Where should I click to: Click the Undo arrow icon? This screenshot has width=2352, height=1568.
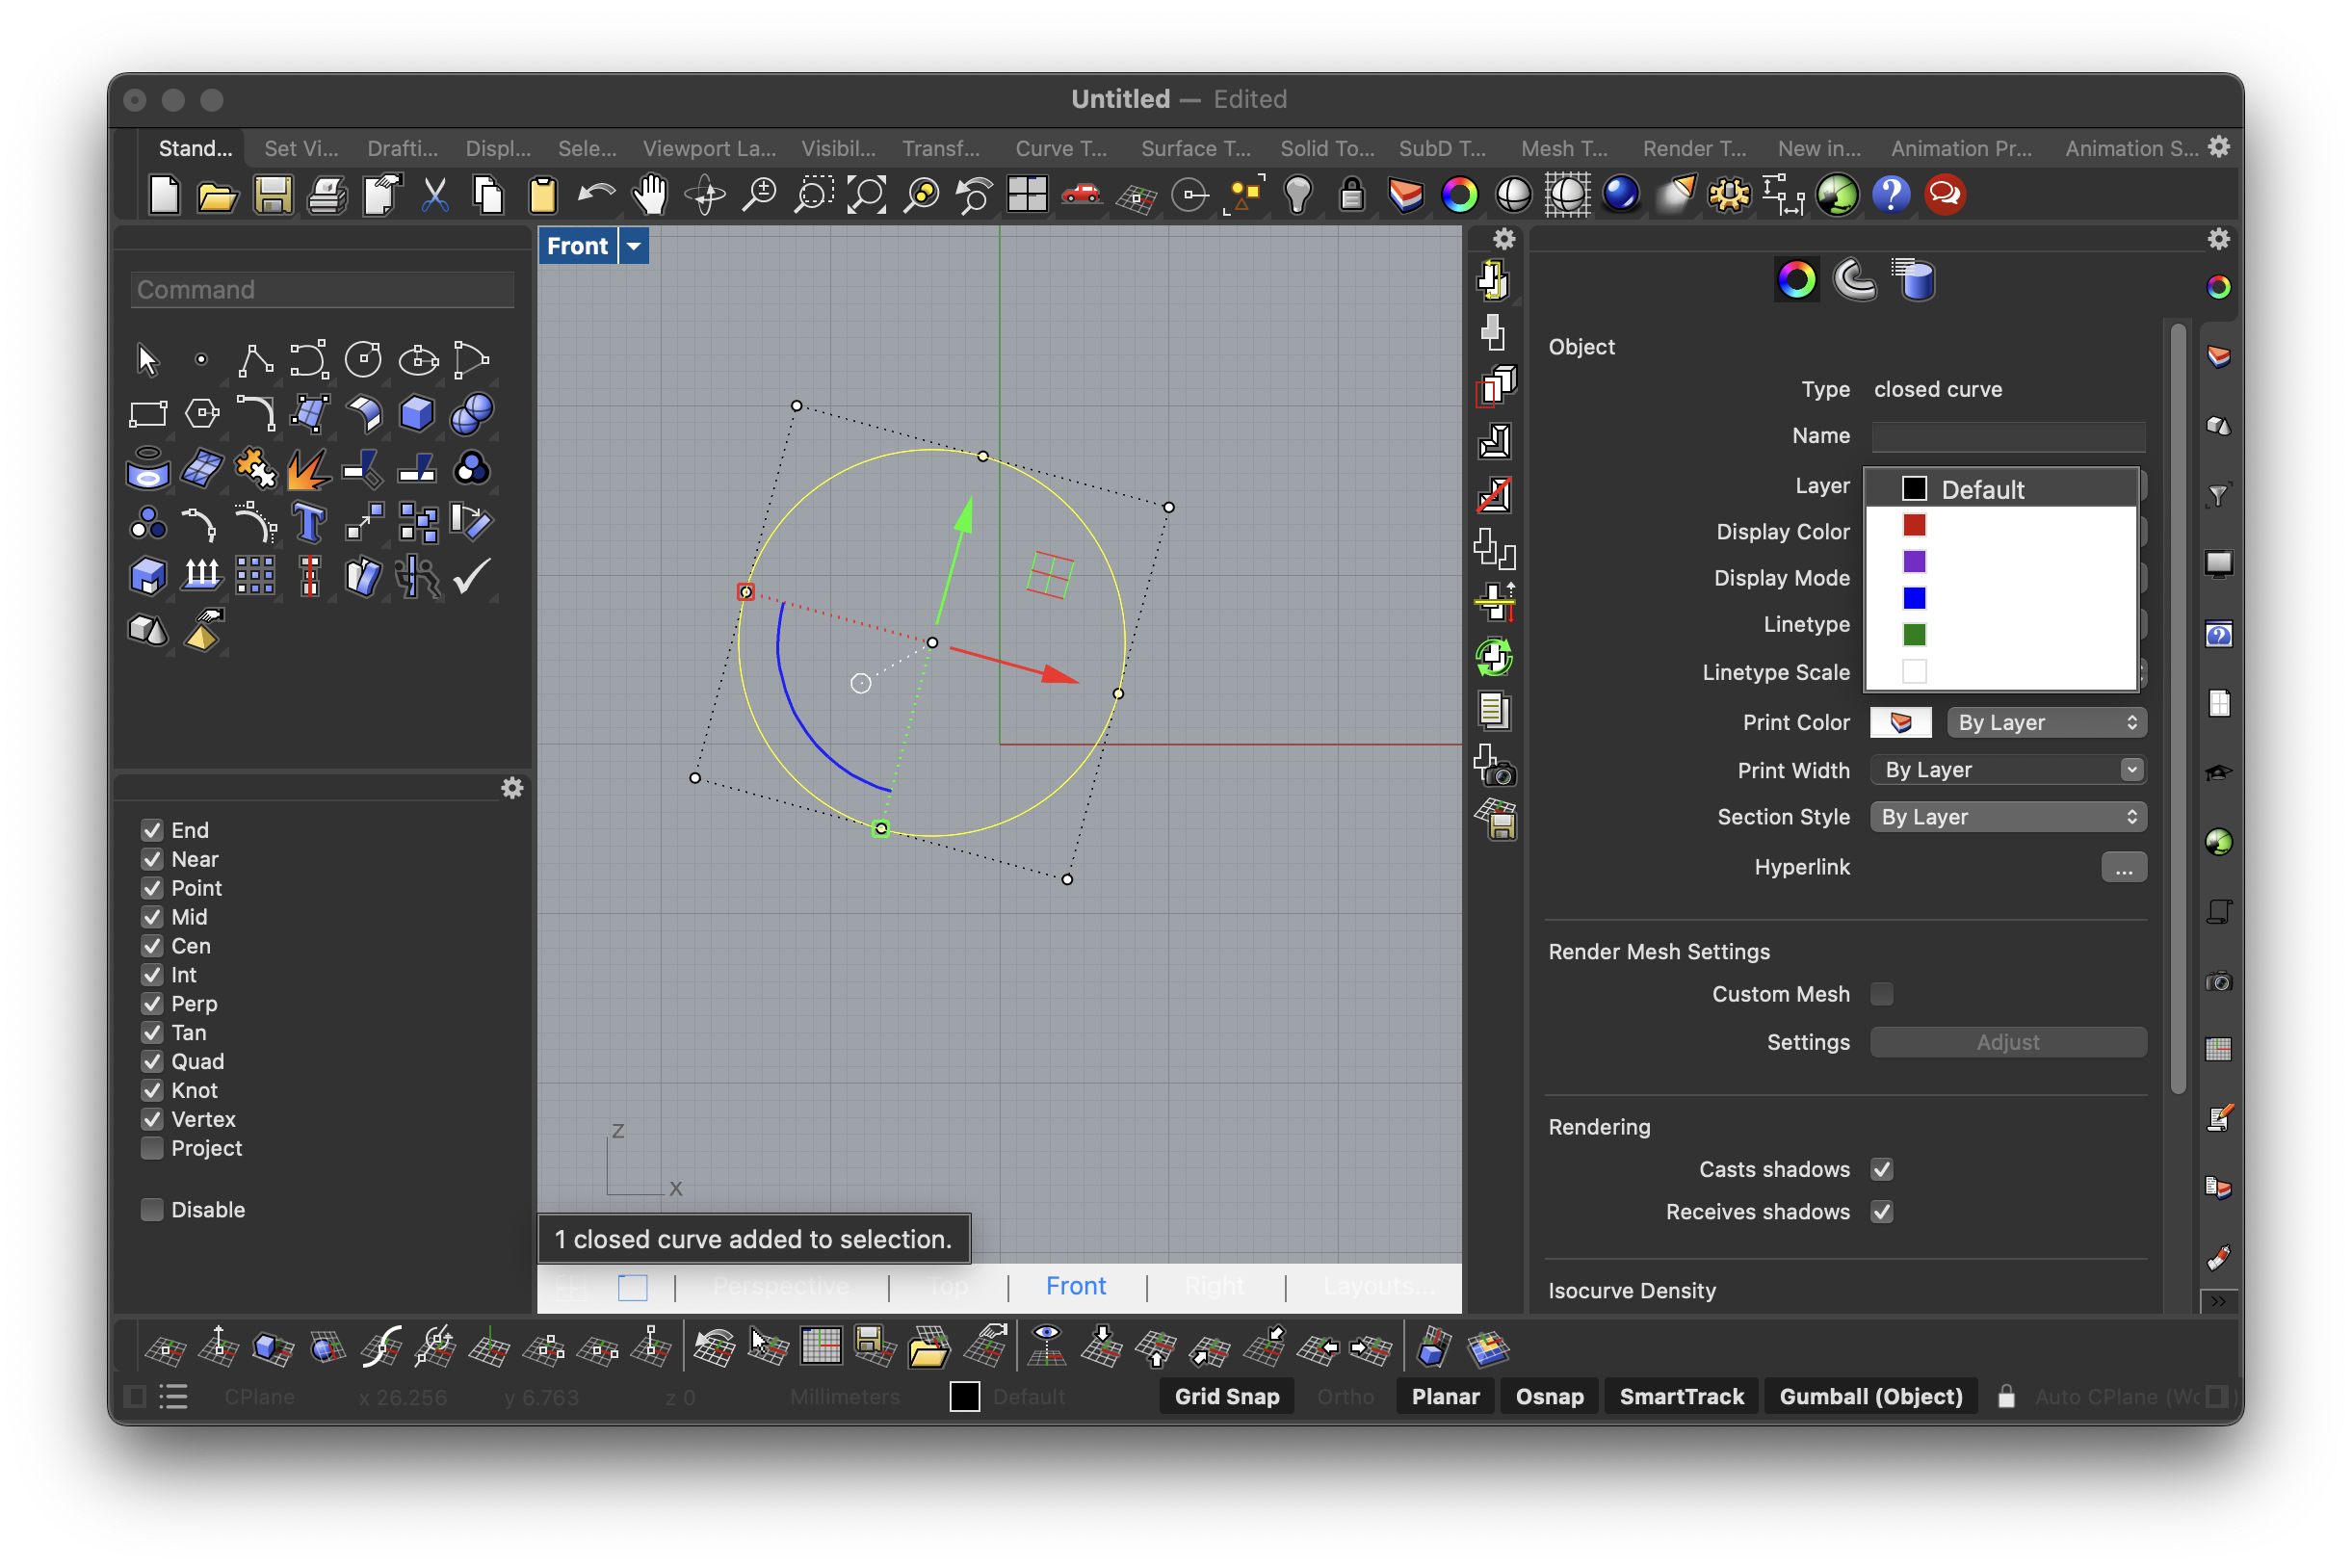click(596, 195)
